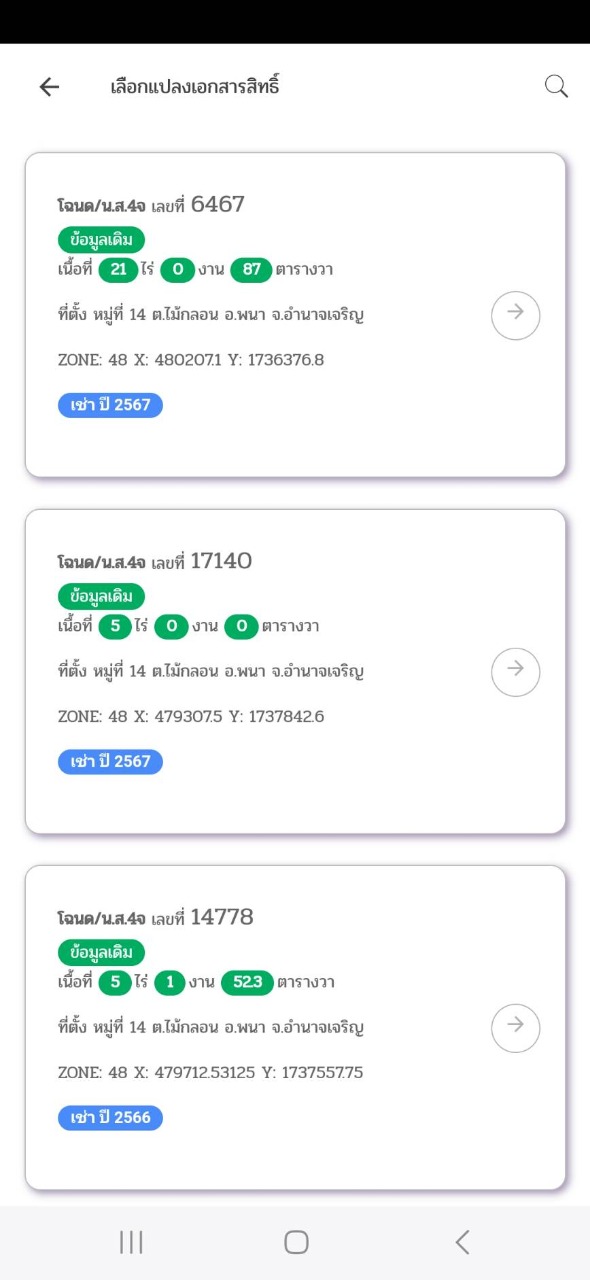Open deed 17140 with arrow button
590x1280 pixels.
pos(516,672)
